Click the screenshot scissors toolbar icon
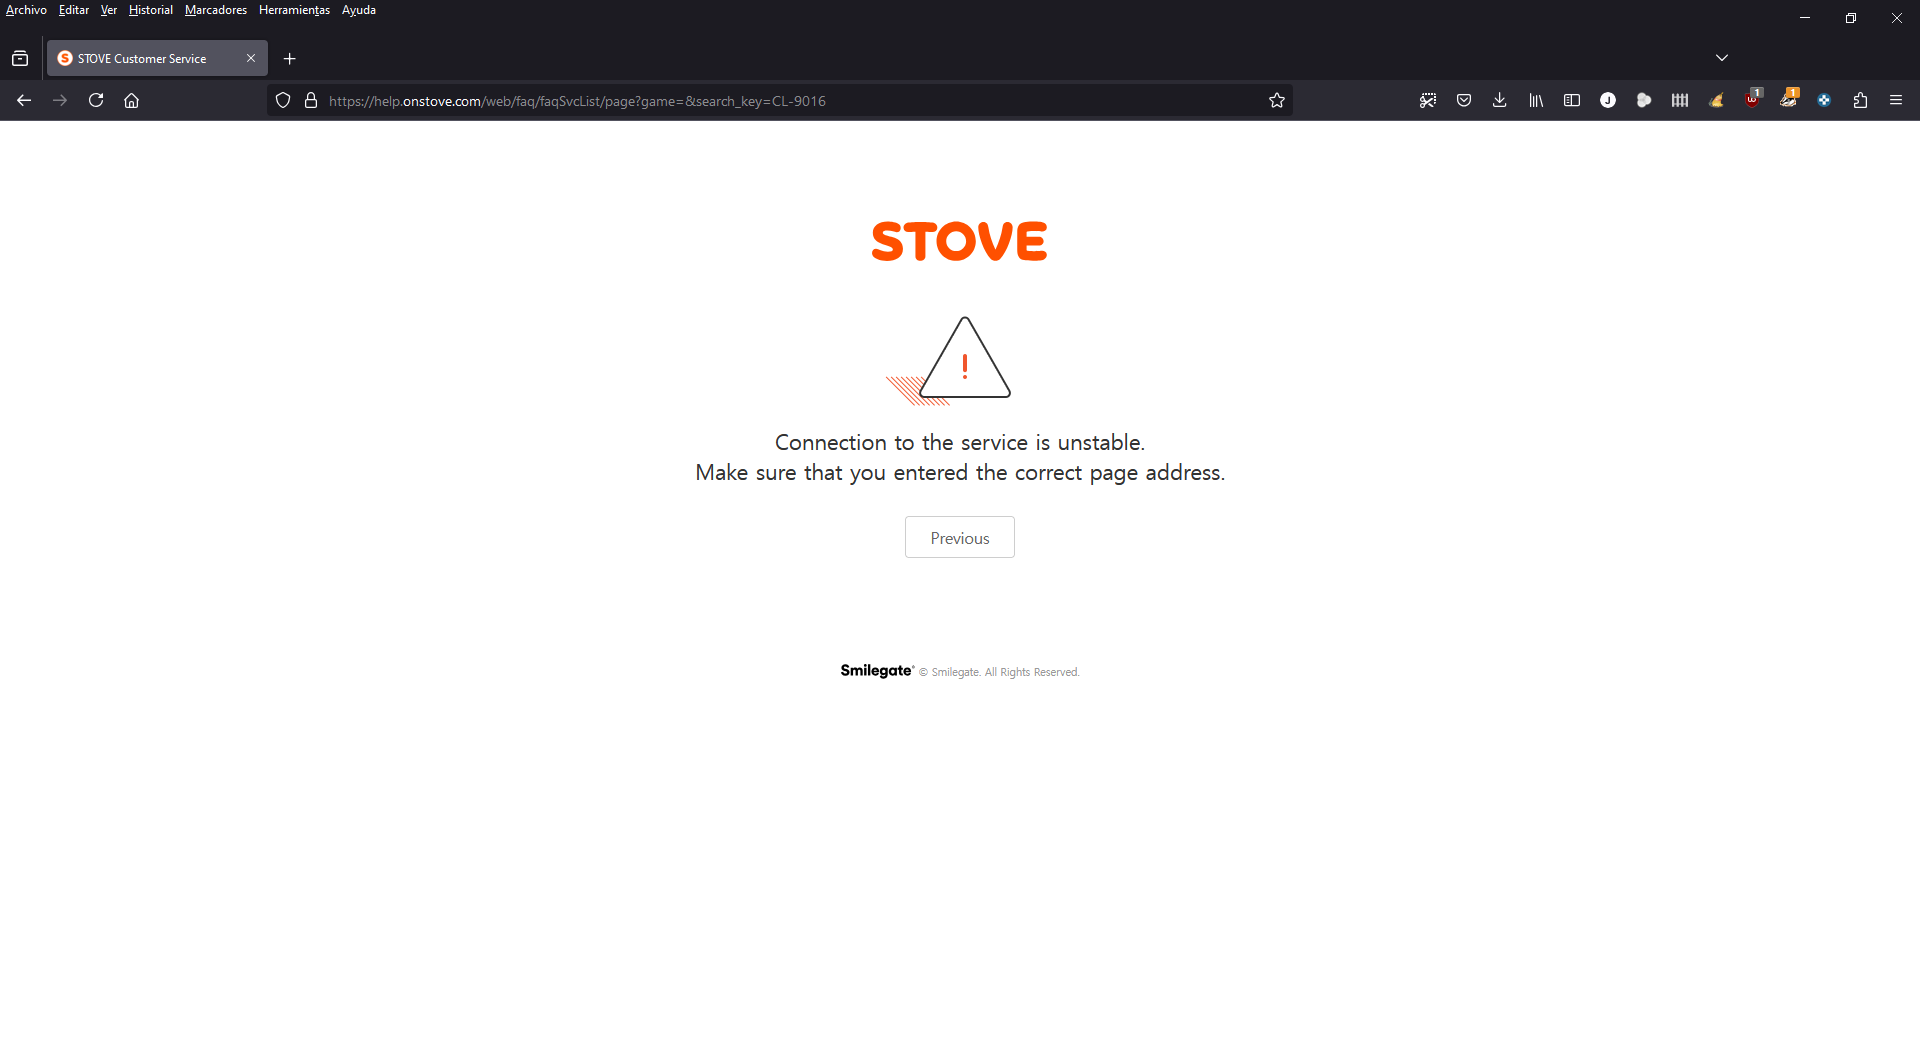Screen dimensions: 1920x1040 1428,100
